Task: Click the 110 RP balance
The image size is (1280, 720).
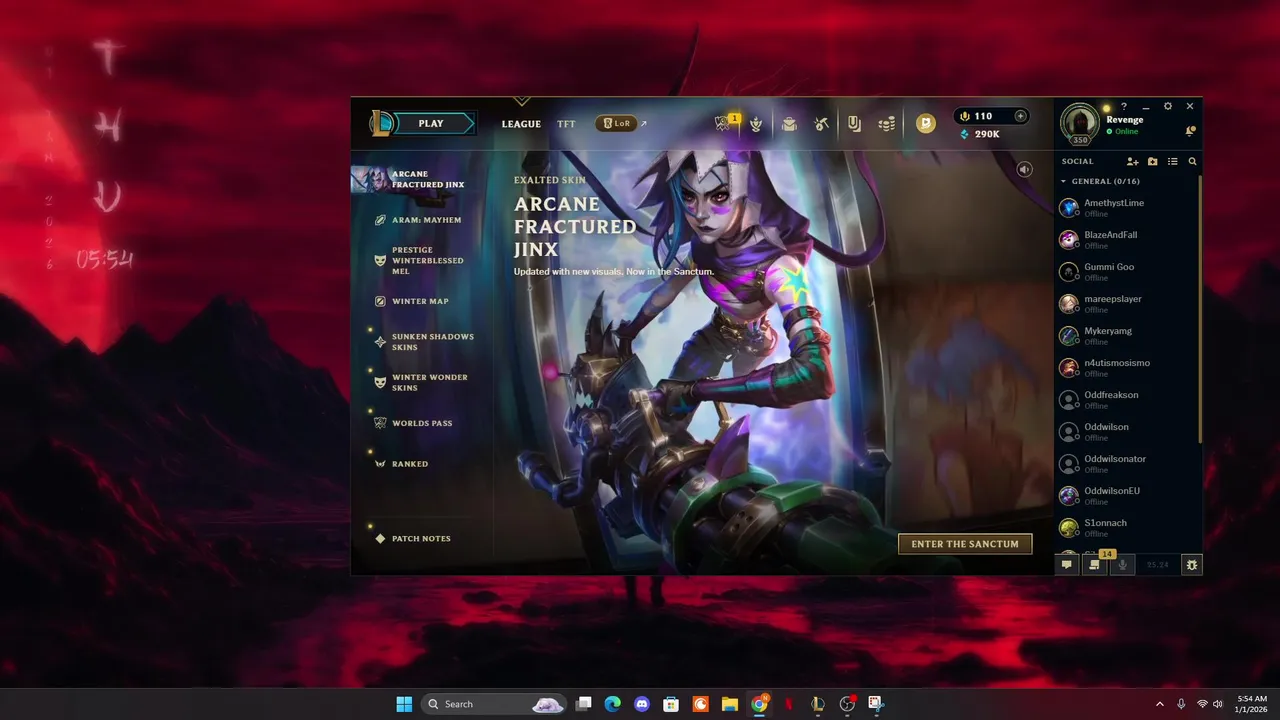Action: click(976, 116)
